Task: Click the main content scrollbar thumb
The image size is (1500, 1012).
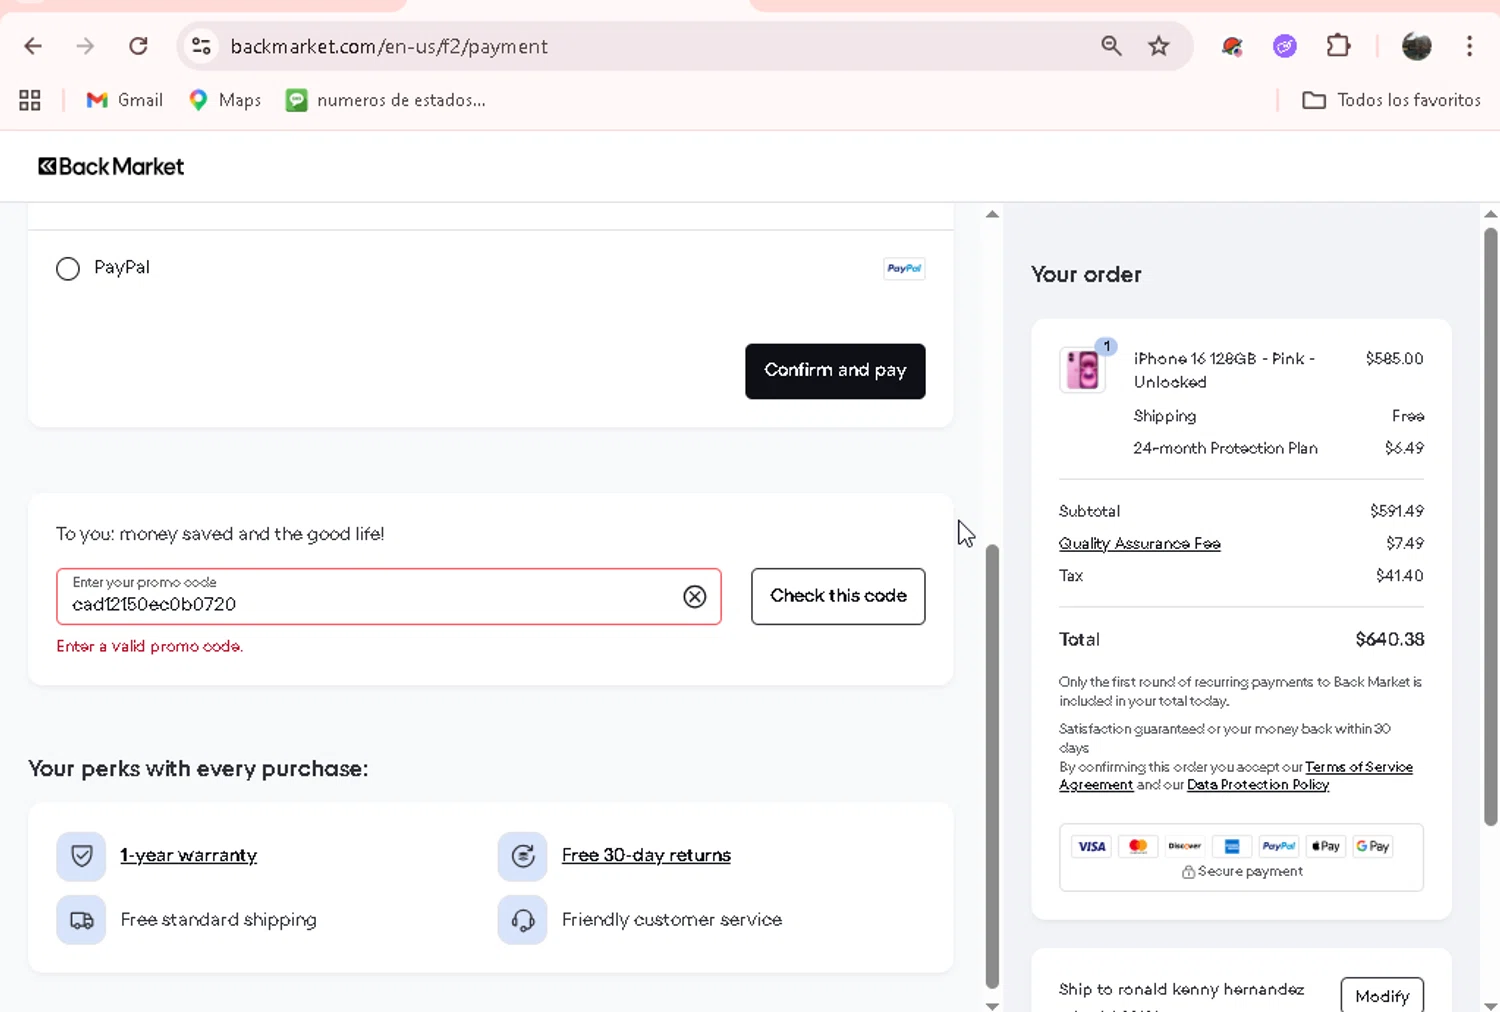Action: pyautogui.click(x=992, y=766)
